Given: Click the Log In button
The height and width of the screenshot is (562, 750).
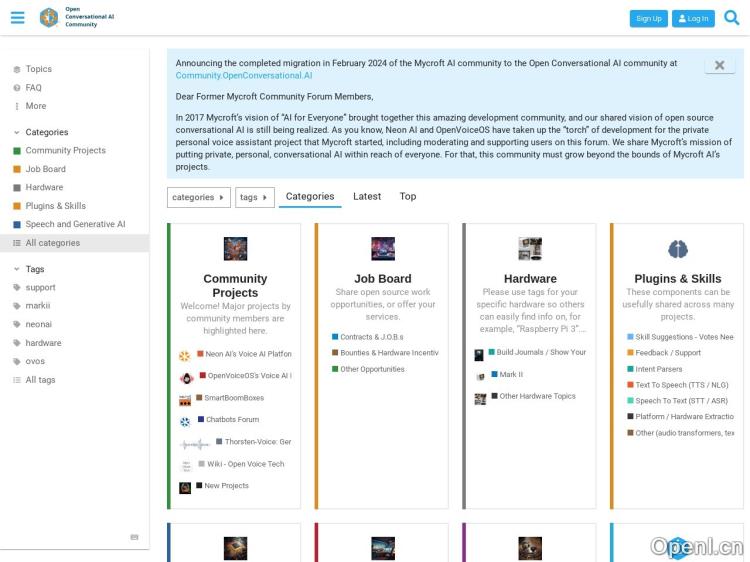Looking at the screenshot, I should 693,18.
